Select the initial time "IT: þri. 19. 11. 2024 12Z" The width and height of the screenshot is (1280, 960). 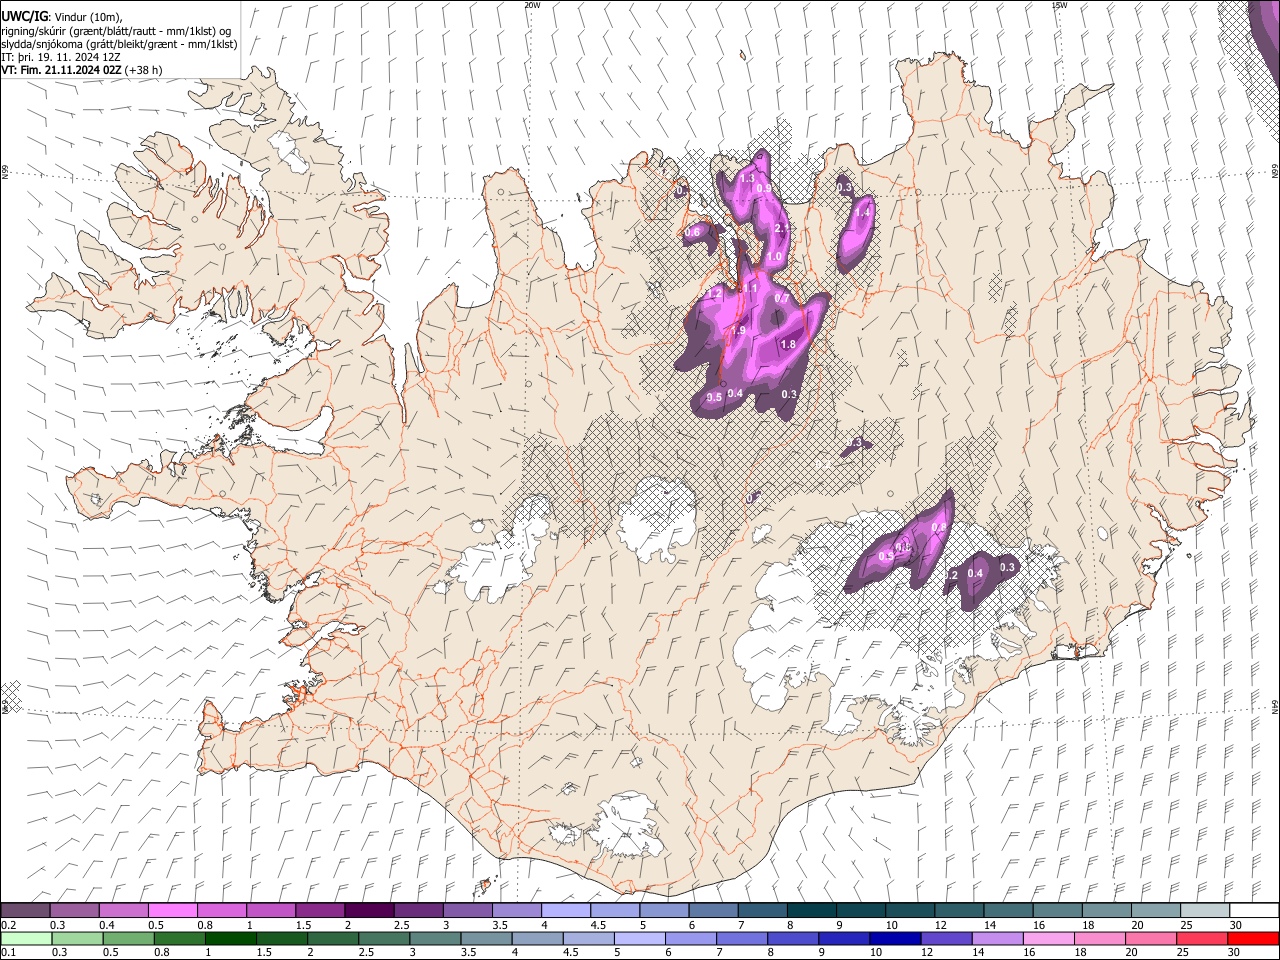[61, 57]
